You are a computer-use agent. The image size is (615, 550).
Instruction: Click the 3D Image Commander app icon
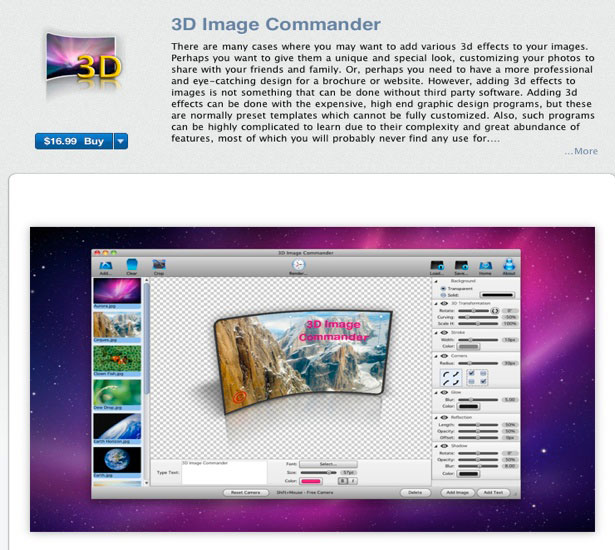tap(84, 63)
